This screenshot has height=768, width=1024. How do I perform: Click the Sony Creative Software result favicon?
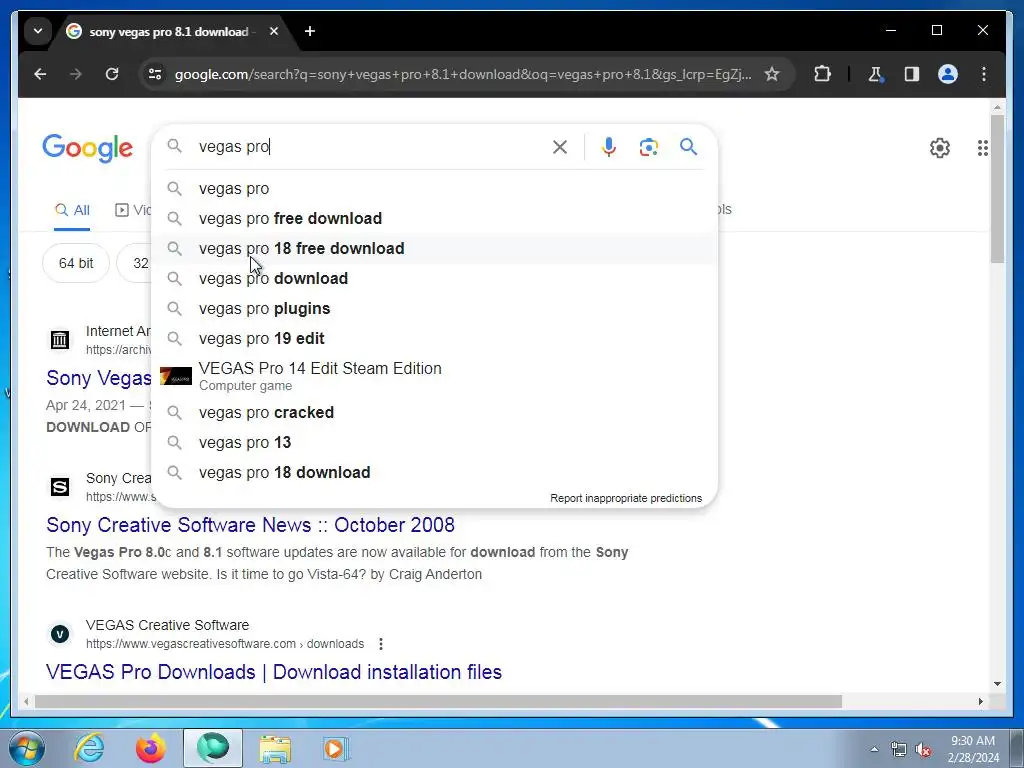[60, 487]
